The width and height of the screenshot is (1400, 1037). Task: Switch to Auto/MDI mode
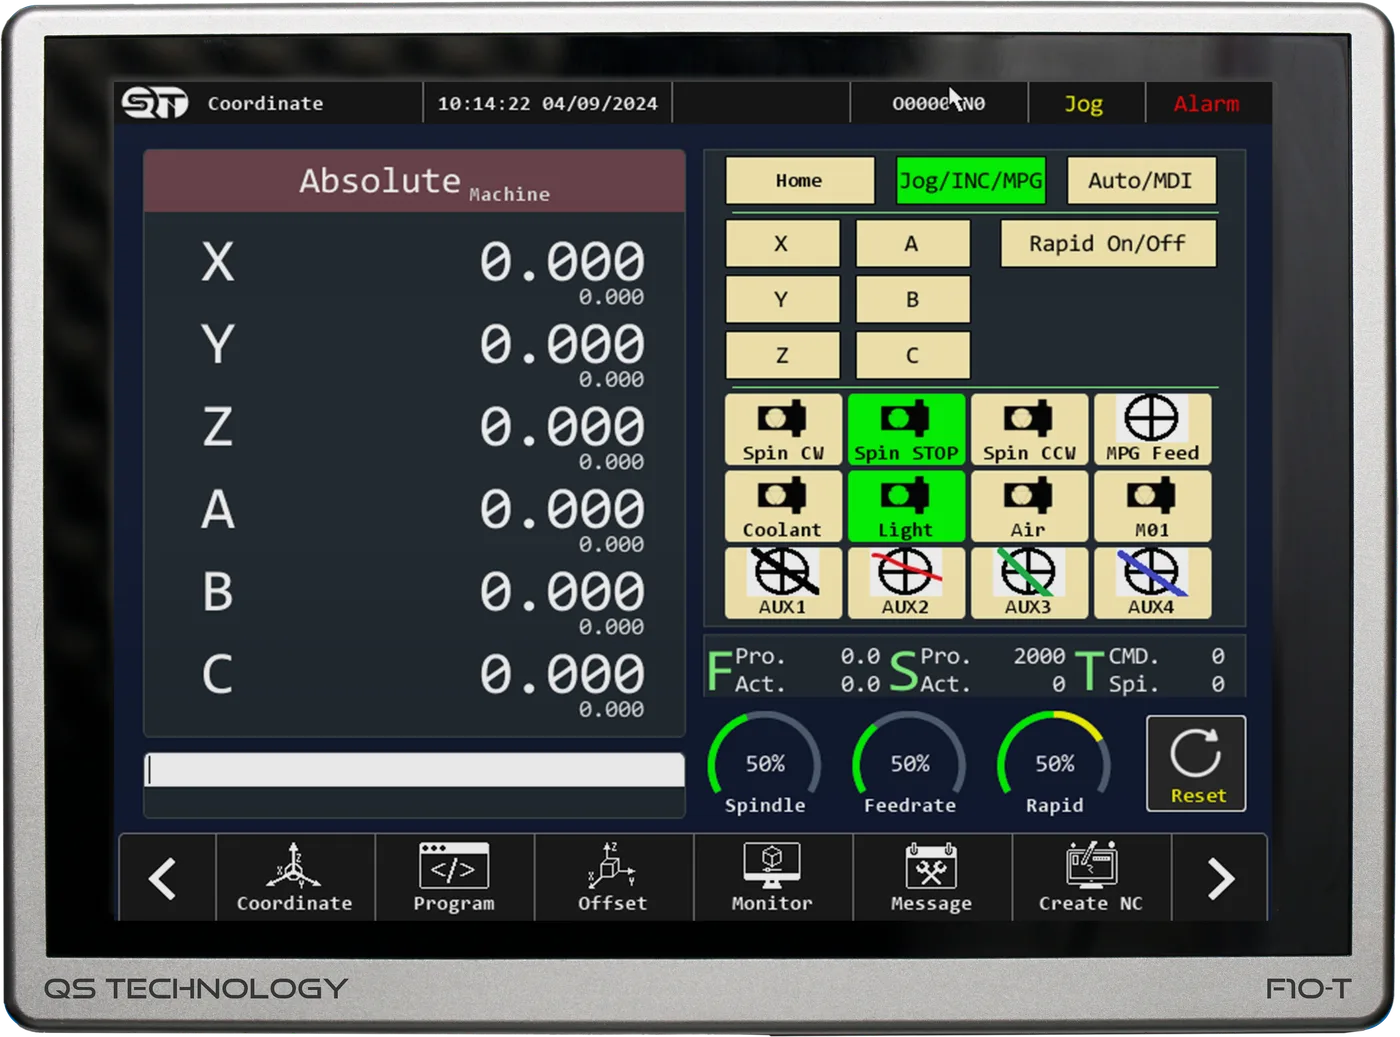(x=1140, y=181)
